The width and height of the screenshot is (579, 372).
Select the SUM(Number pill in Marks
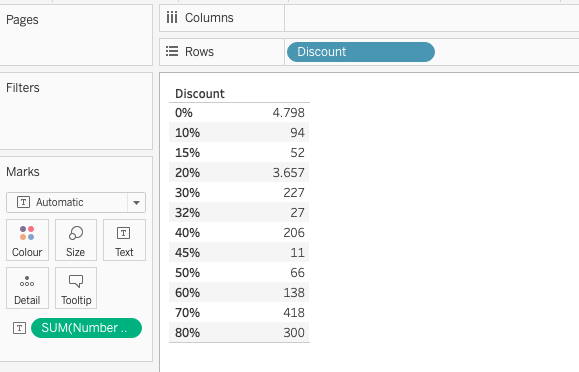point(86,328)
